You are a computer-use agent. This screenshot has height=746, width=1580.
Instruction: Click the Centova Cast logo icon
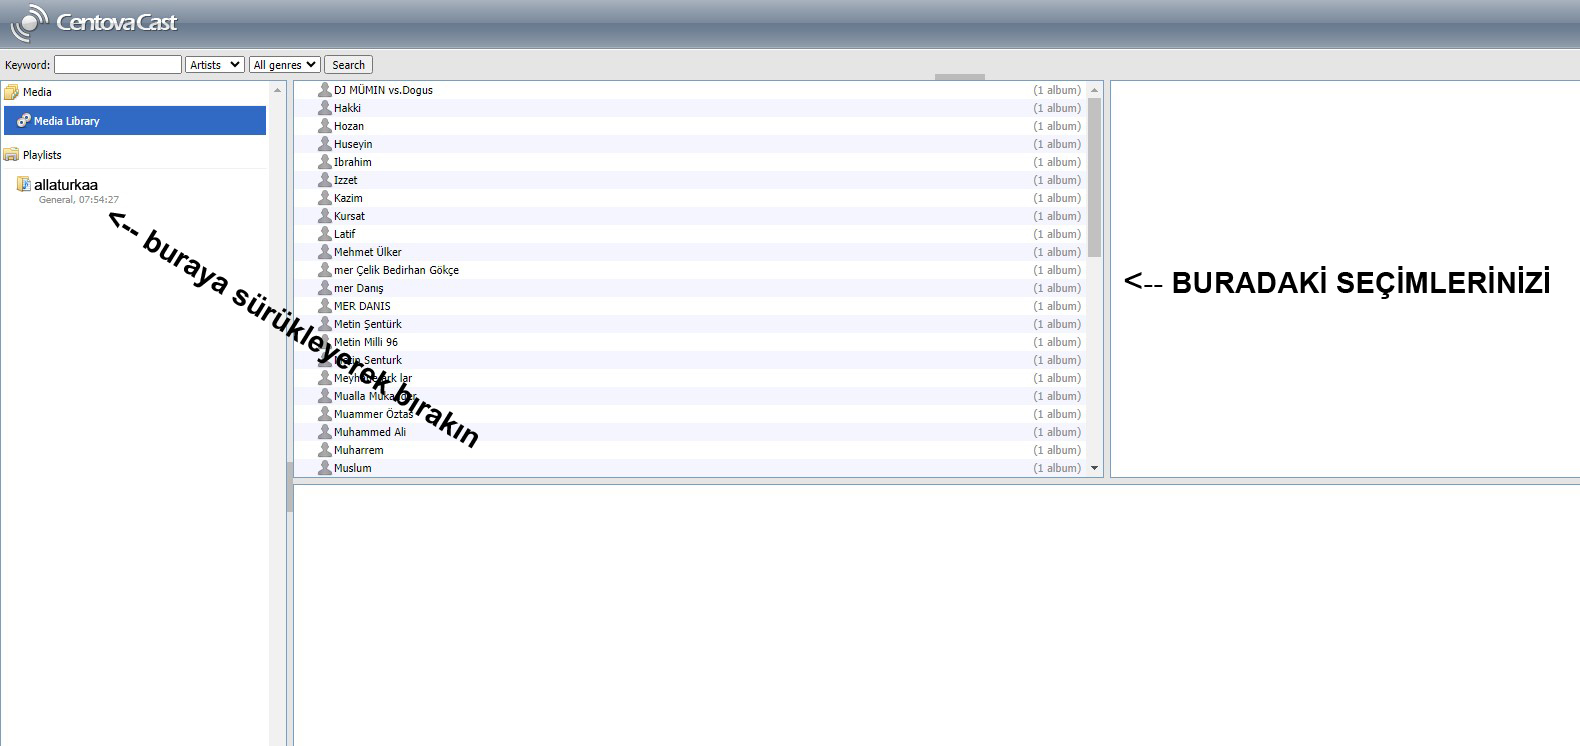[x=29, y=22]
